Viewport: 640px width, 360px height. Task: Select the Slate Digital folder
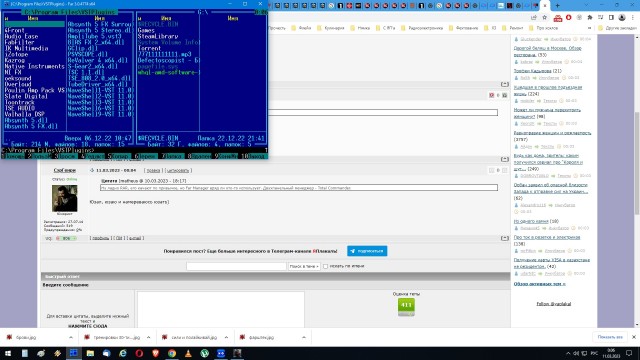click(x=26, y=96)
